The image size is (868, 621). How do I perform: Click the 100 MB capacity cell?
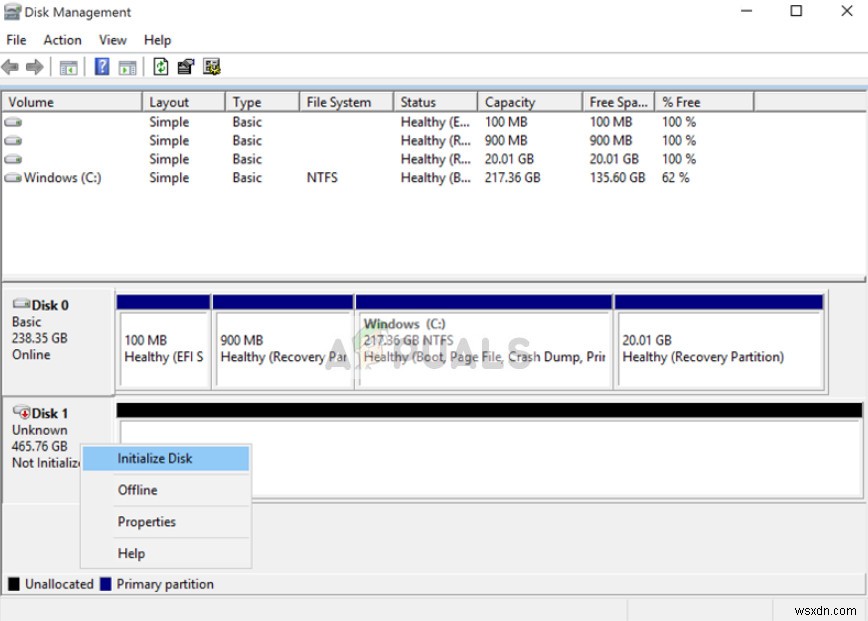506,122
